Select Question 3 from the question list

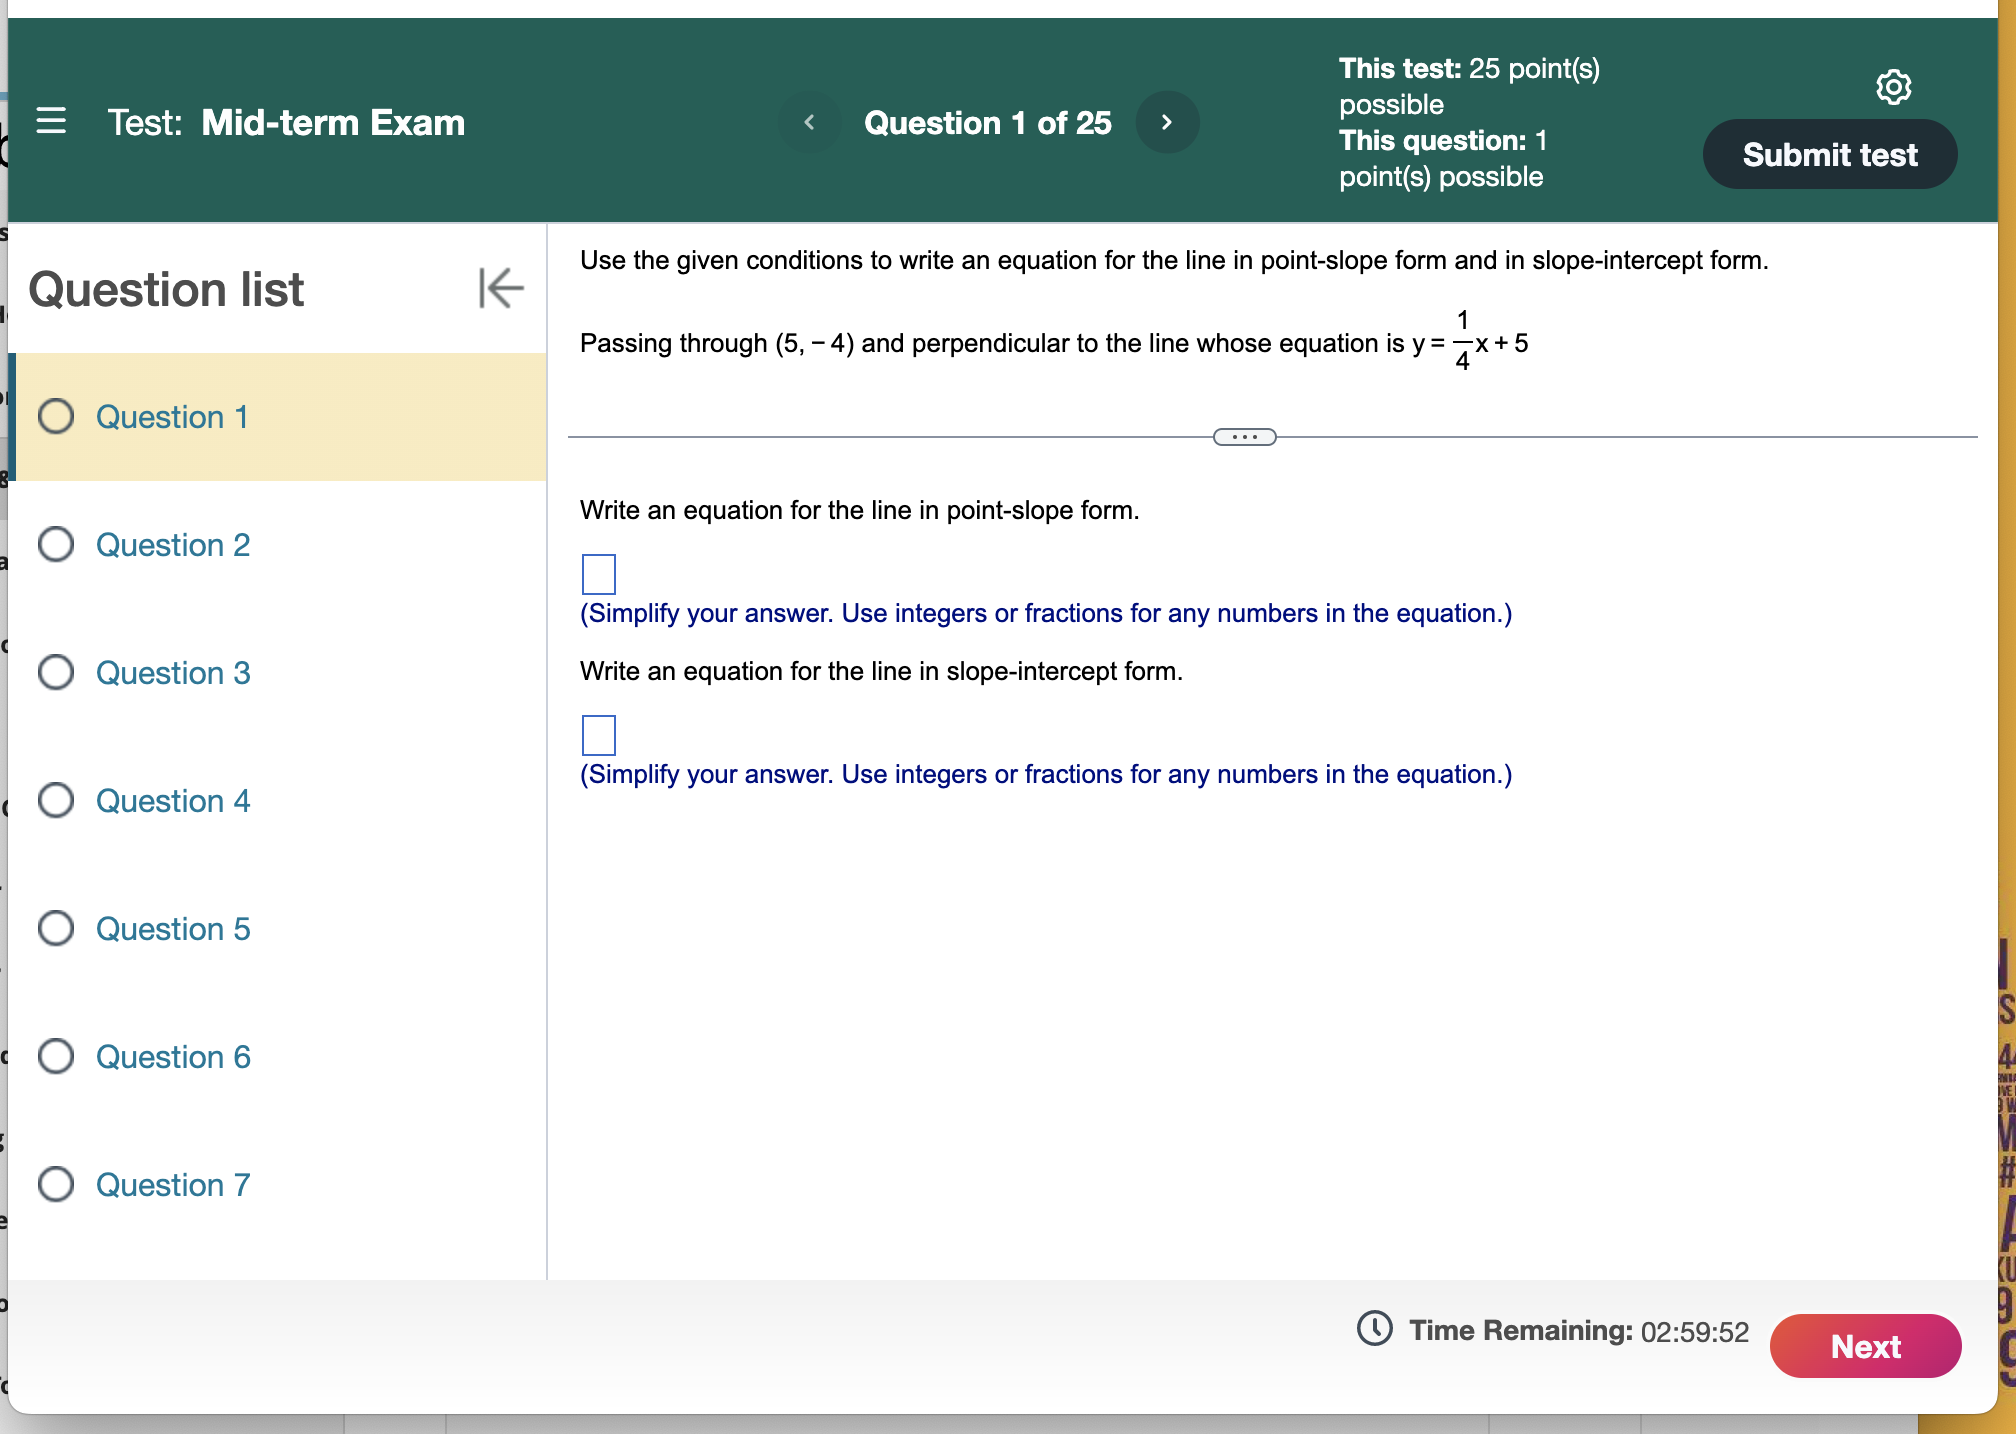tap(172, 673)
